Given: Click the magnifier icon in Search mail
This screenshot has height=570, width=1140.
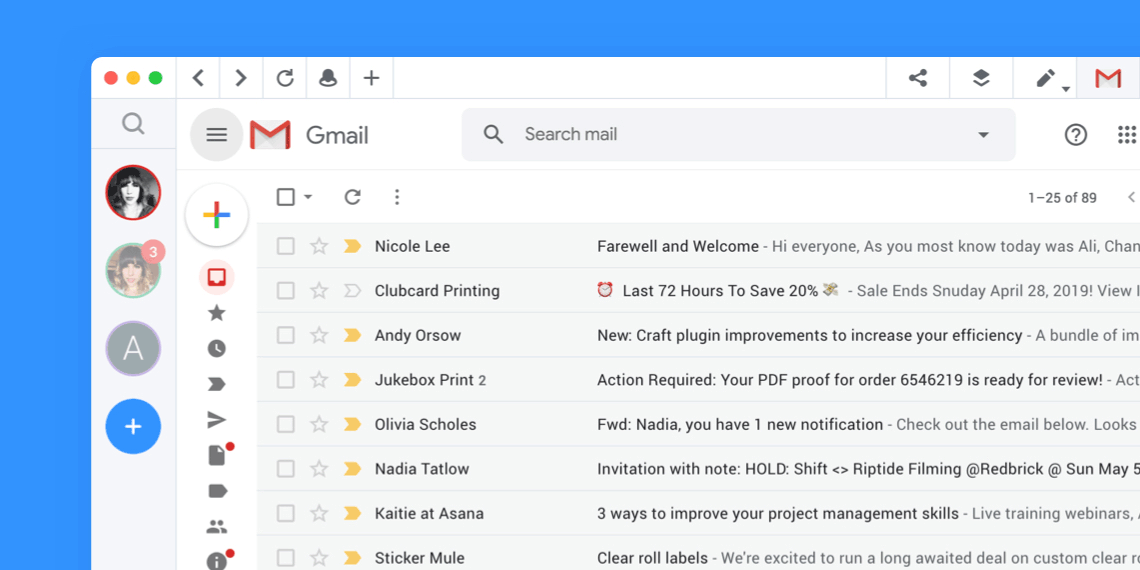Looking at the screenshot, I should (x=494, y=135).
